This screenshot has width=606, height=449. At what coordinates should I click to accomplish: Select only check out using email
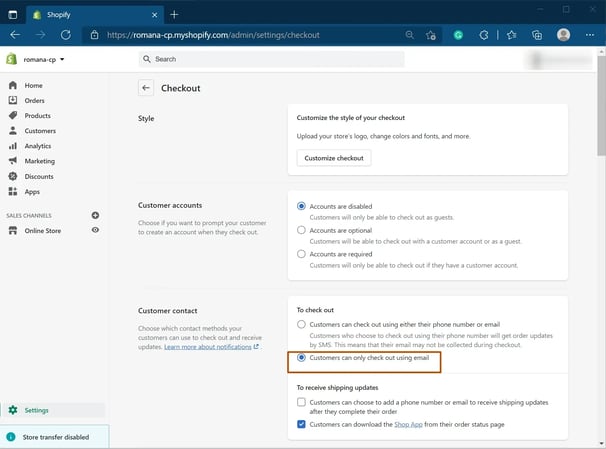pos(301,357)
